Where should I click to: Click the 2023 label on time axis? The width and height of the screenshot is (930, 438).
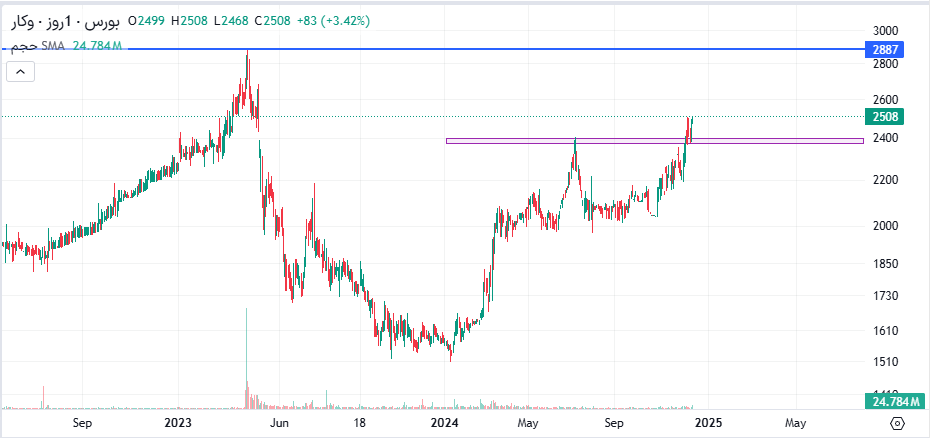point(178,423)
